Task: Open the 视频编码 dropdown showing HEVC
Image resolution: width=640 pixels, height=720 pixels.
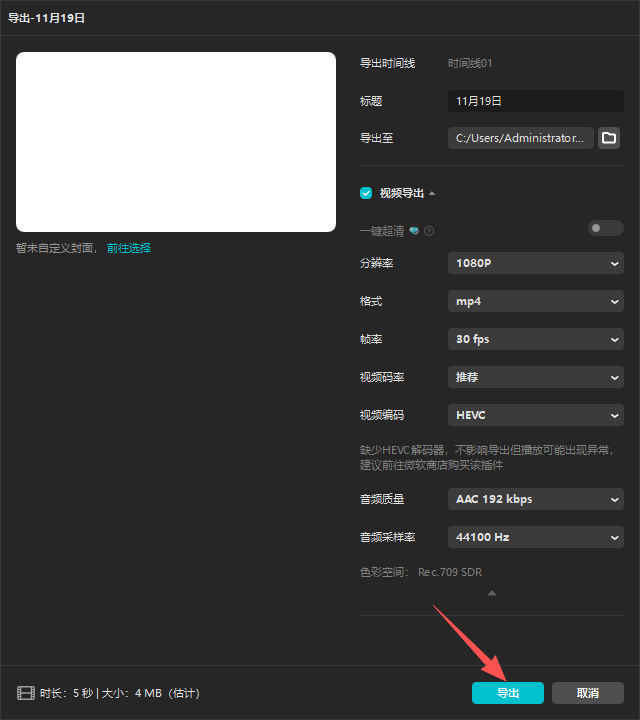Action: tap(535, 415)
